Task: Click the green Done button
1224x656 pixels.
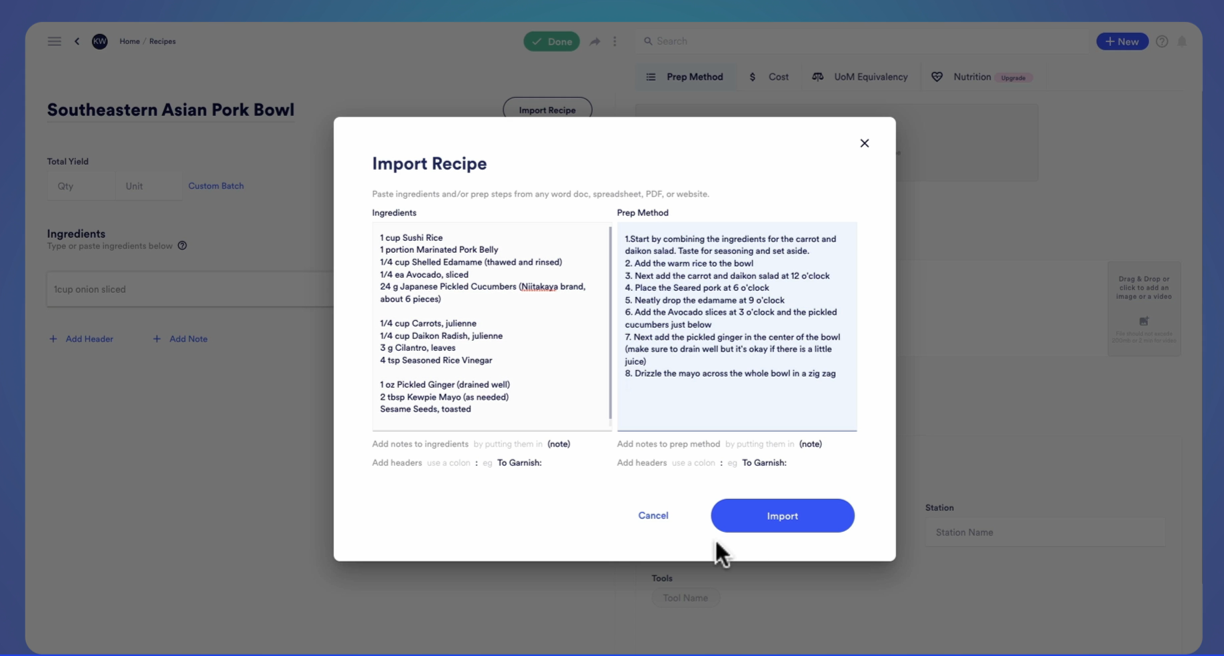Action: 551,41
